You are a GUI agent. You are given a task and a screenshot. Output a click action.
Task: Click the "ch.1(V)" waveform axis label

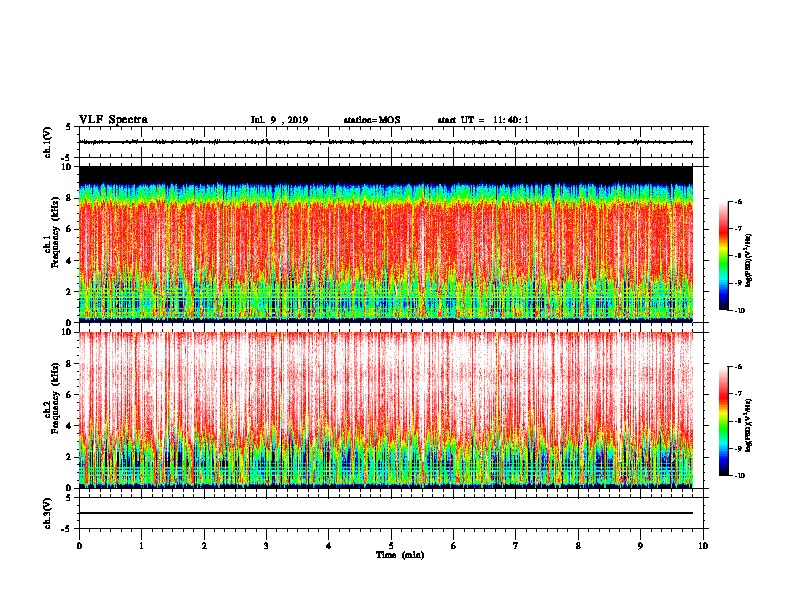pos(48,142)
